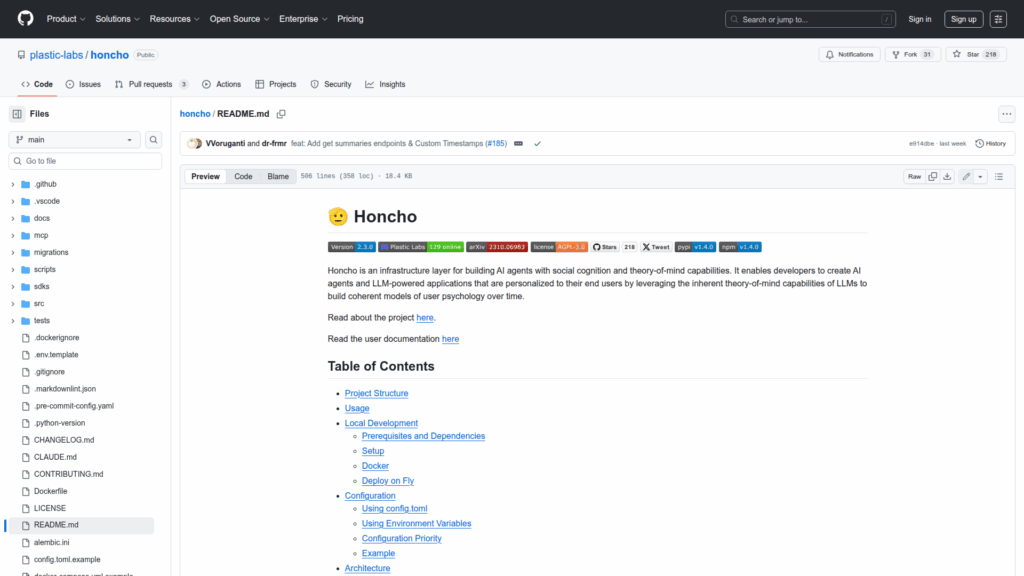Jump to Project Structure section
Viewport: 1024px width, 576px height.
pos(376,393)
